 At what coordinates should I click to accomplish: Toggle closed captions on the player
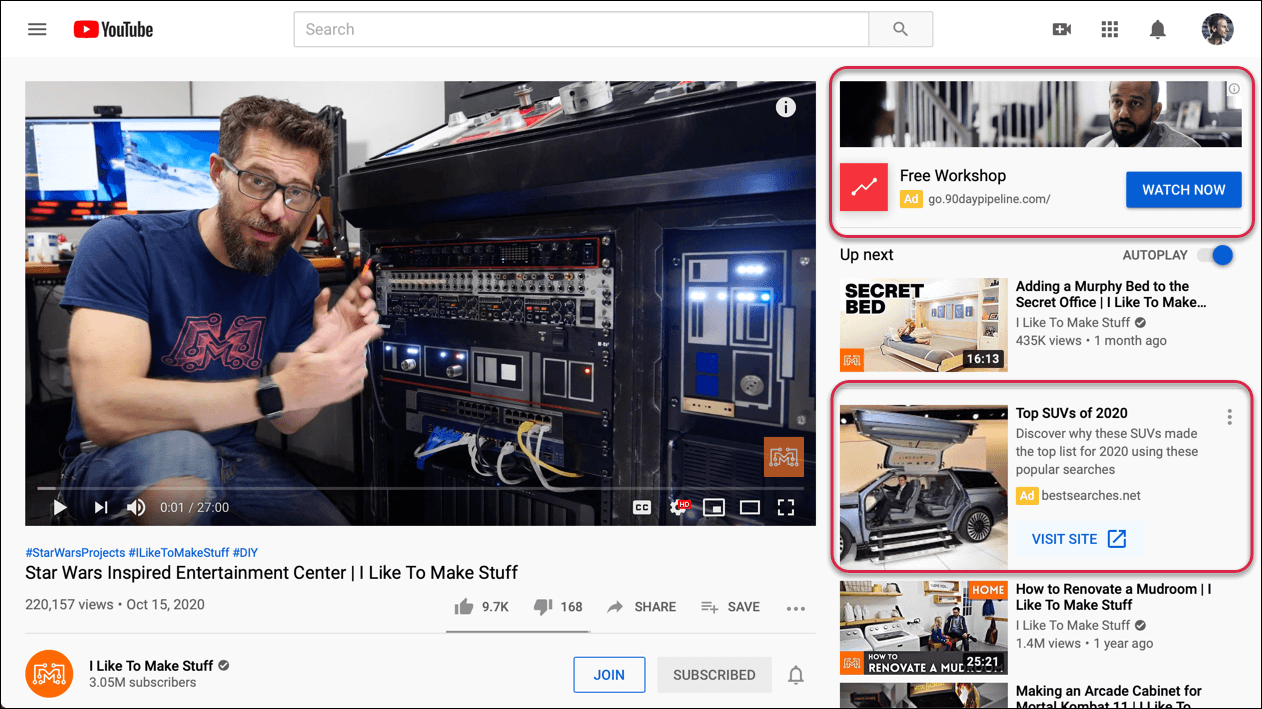tap(642, 507)
